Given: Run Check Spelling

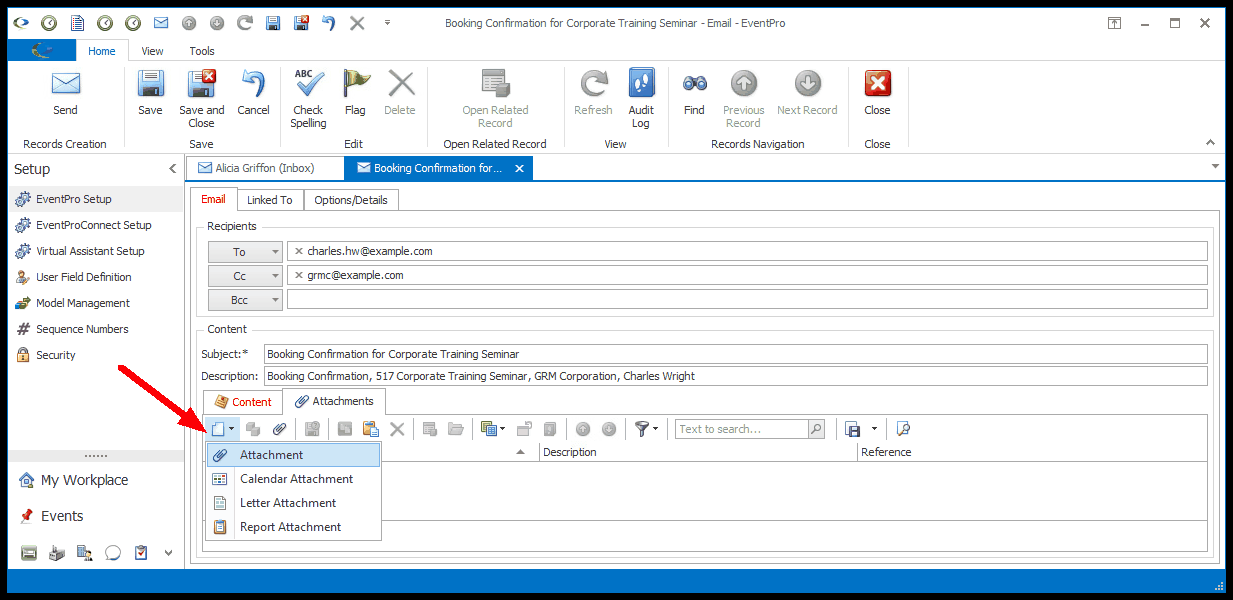Looking at the screenshot, I should pos(308,99).
